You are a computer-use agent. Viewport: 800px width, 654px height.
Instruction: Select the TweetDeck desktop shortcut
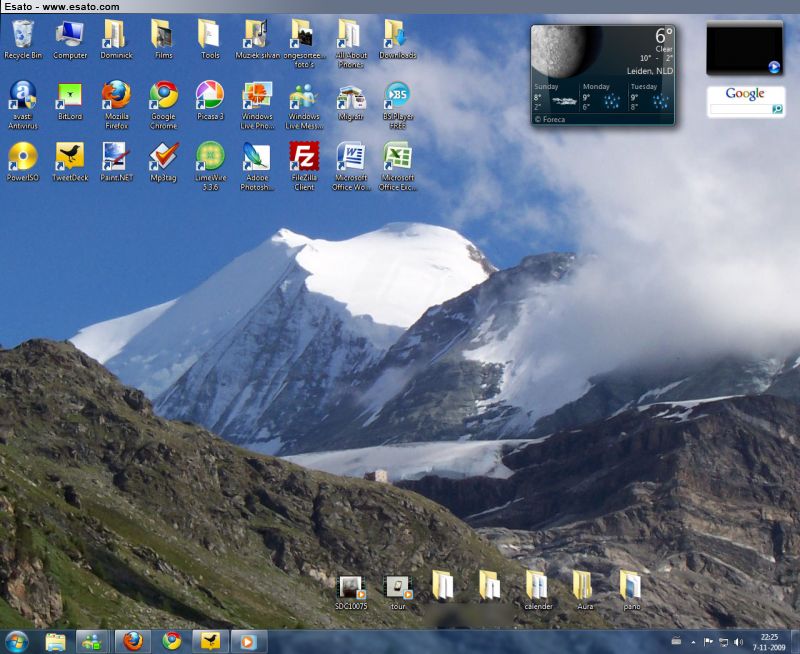[70, 162]
